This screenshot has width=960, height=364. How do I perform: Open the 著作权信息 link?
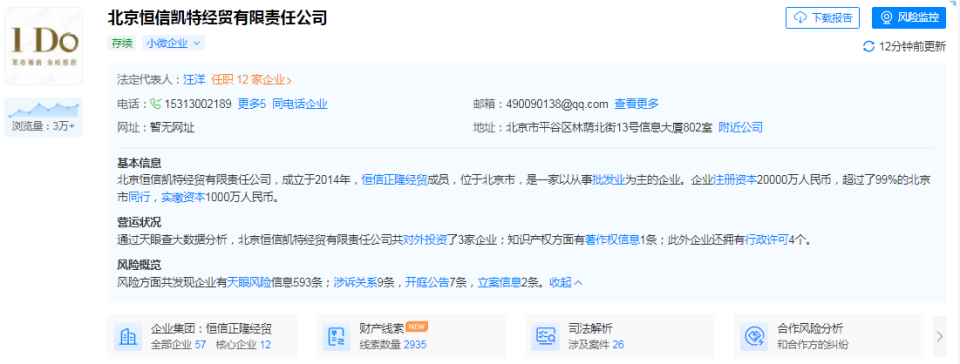tap(612, 240)
